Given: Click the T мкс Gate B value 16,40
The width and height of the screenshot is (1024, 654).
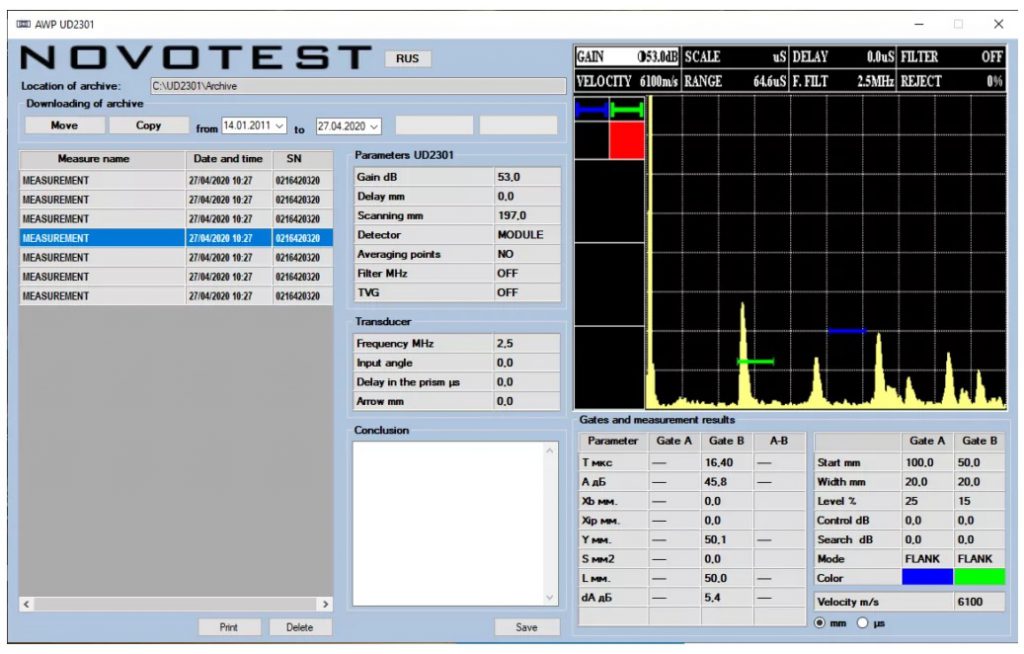Looking at the screenshot, I should (x=727, y=463).
